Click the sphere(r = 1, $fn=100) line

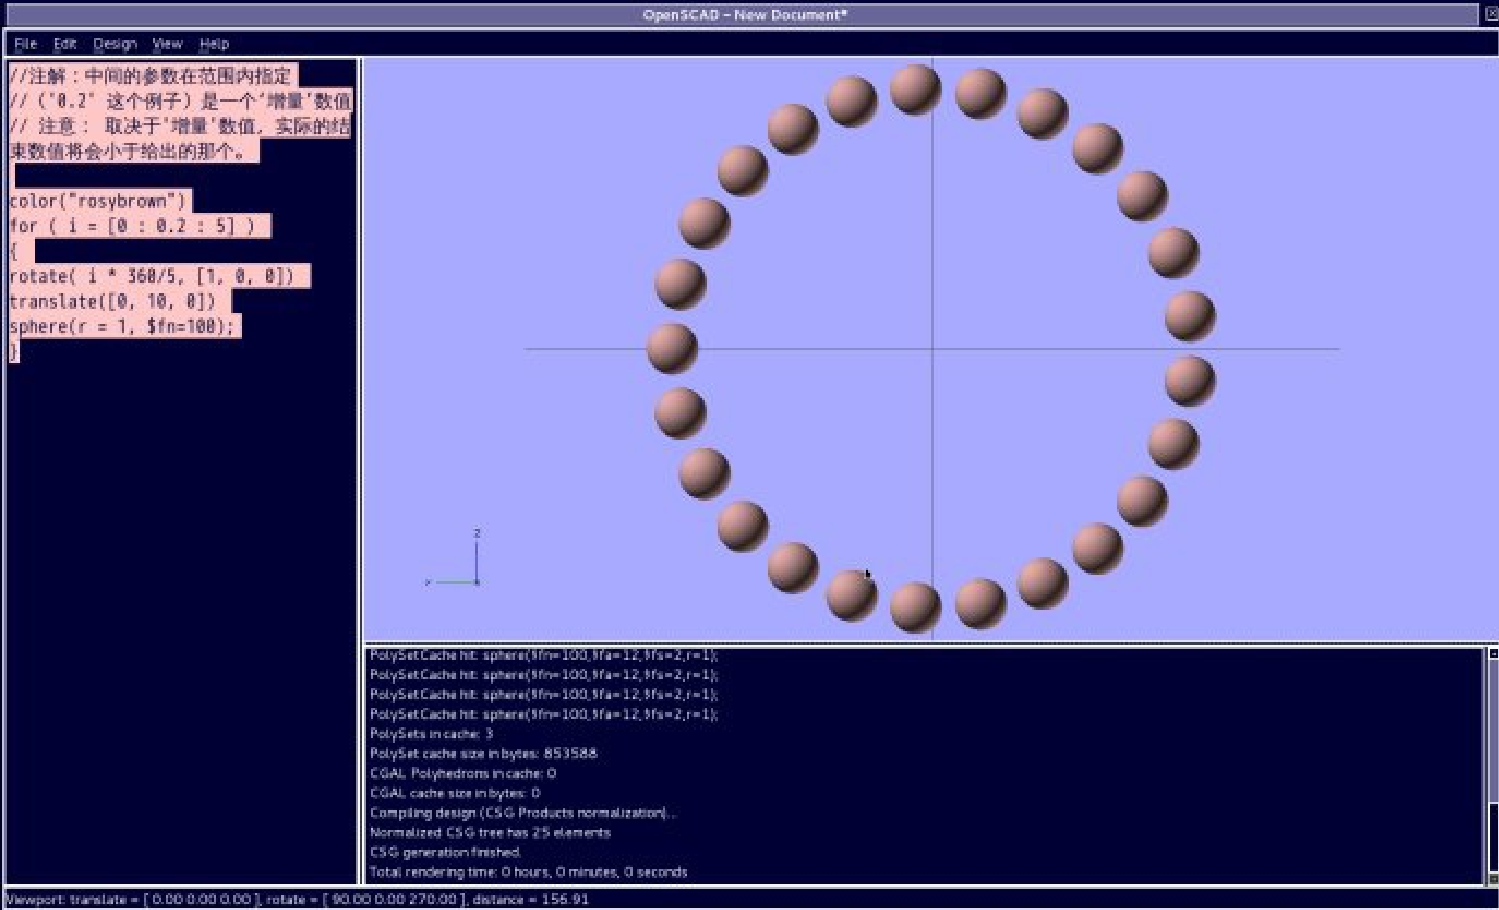pos(123,326)
